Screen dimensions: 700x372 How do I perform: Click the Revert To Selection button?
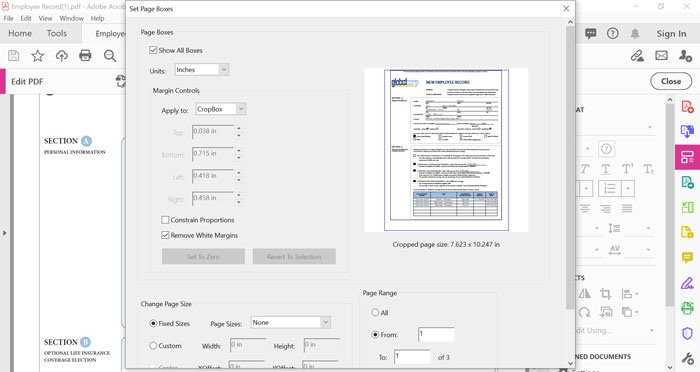click(294, 257)
